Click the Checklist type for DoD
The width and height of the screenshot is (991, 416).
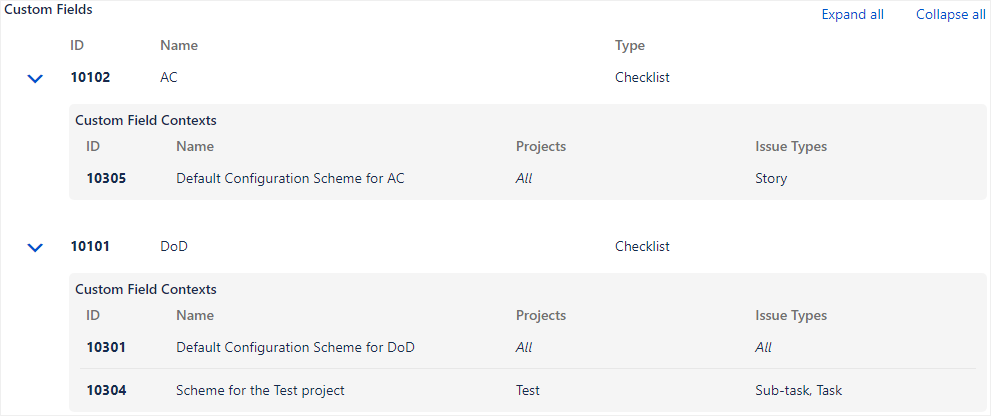pyautogui.click(x=642, y=246)
